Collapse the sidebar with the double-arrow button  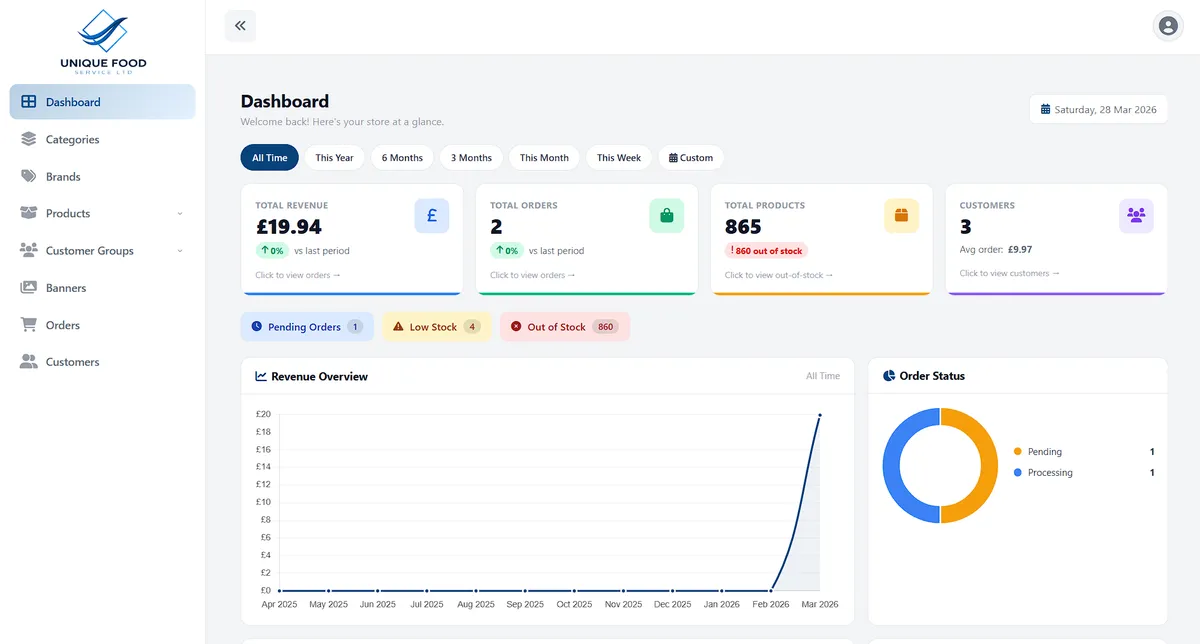[x=239, y=25]
